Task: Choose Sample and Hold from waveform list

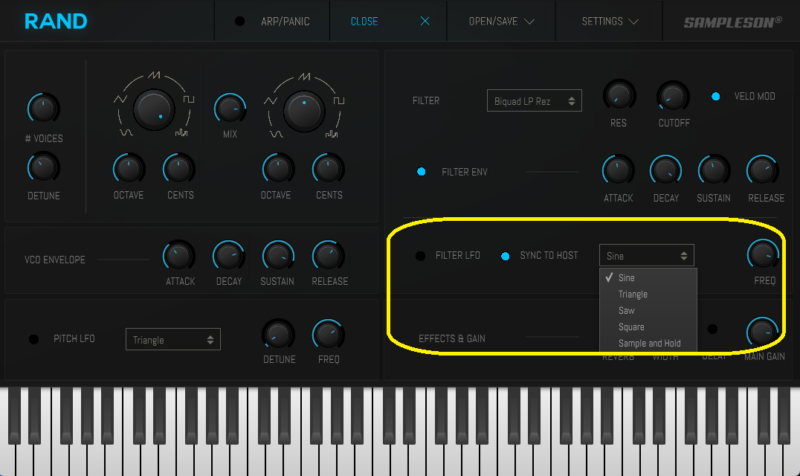Action: (649, 343)
